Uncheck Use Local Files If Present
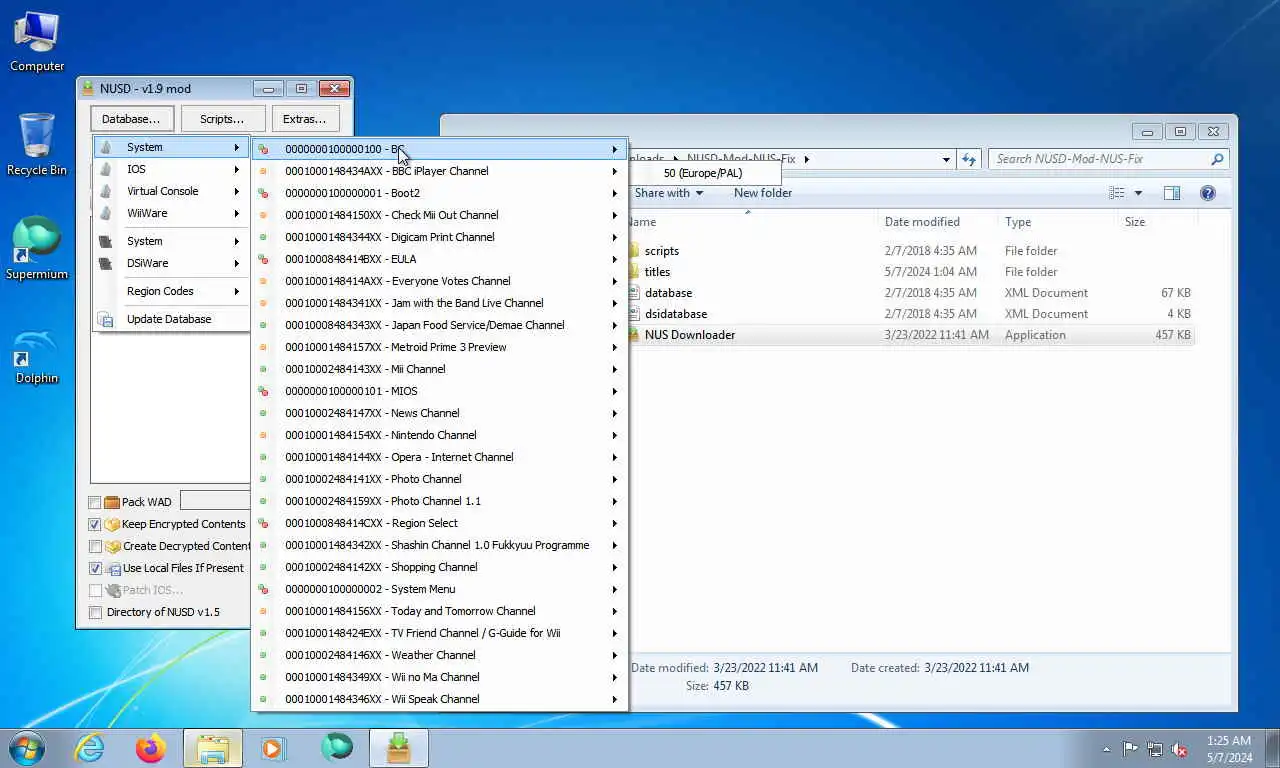 (95, 568)
